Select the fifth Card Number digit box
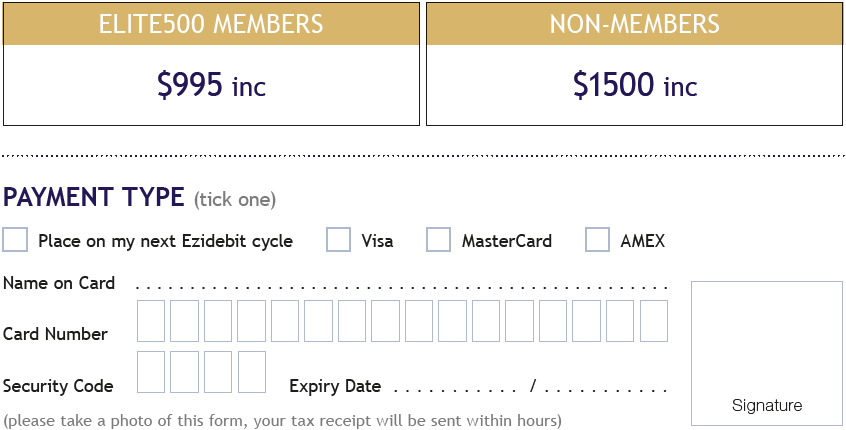 [285, 321]
